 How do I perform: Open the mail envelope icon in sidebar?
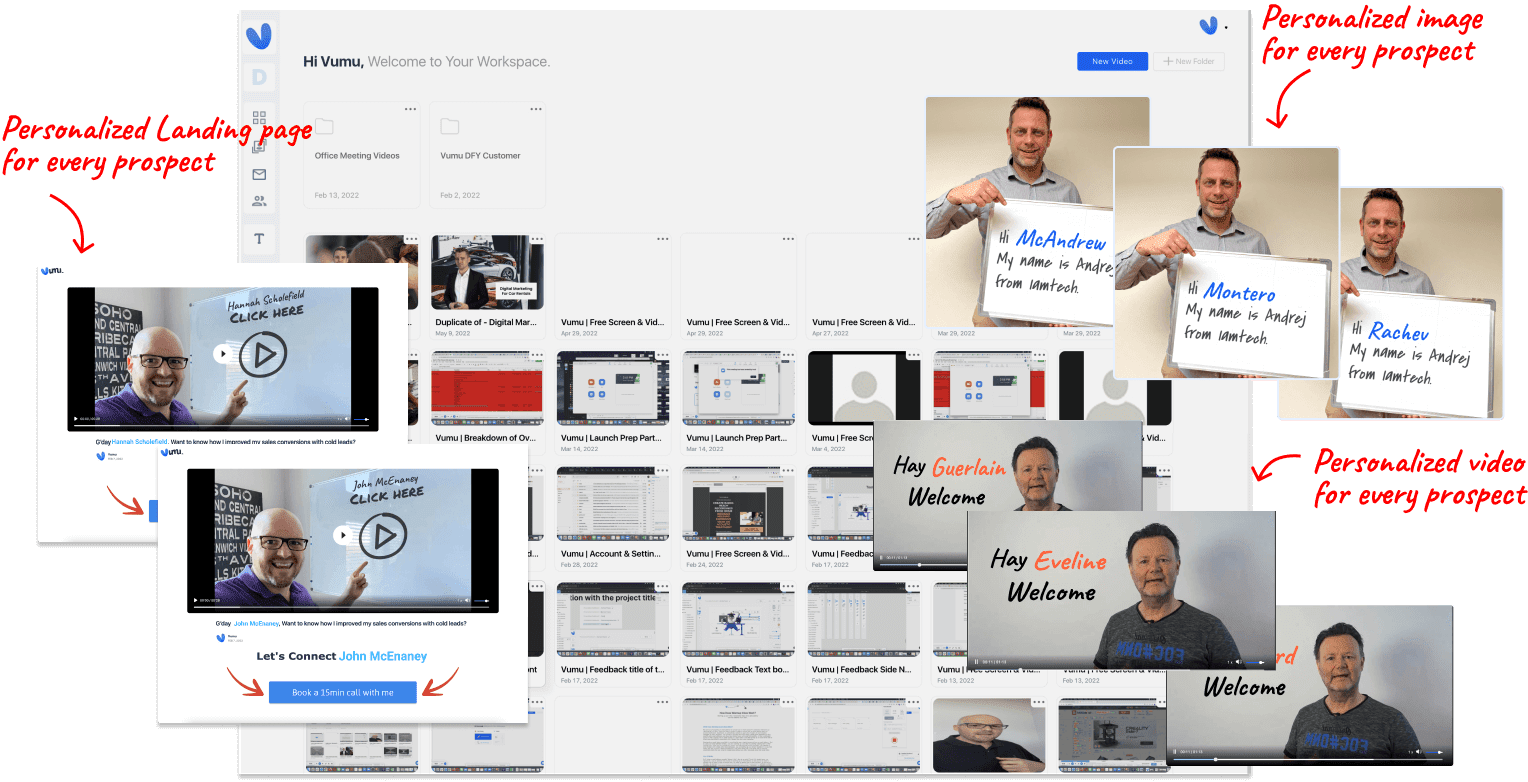260,174
